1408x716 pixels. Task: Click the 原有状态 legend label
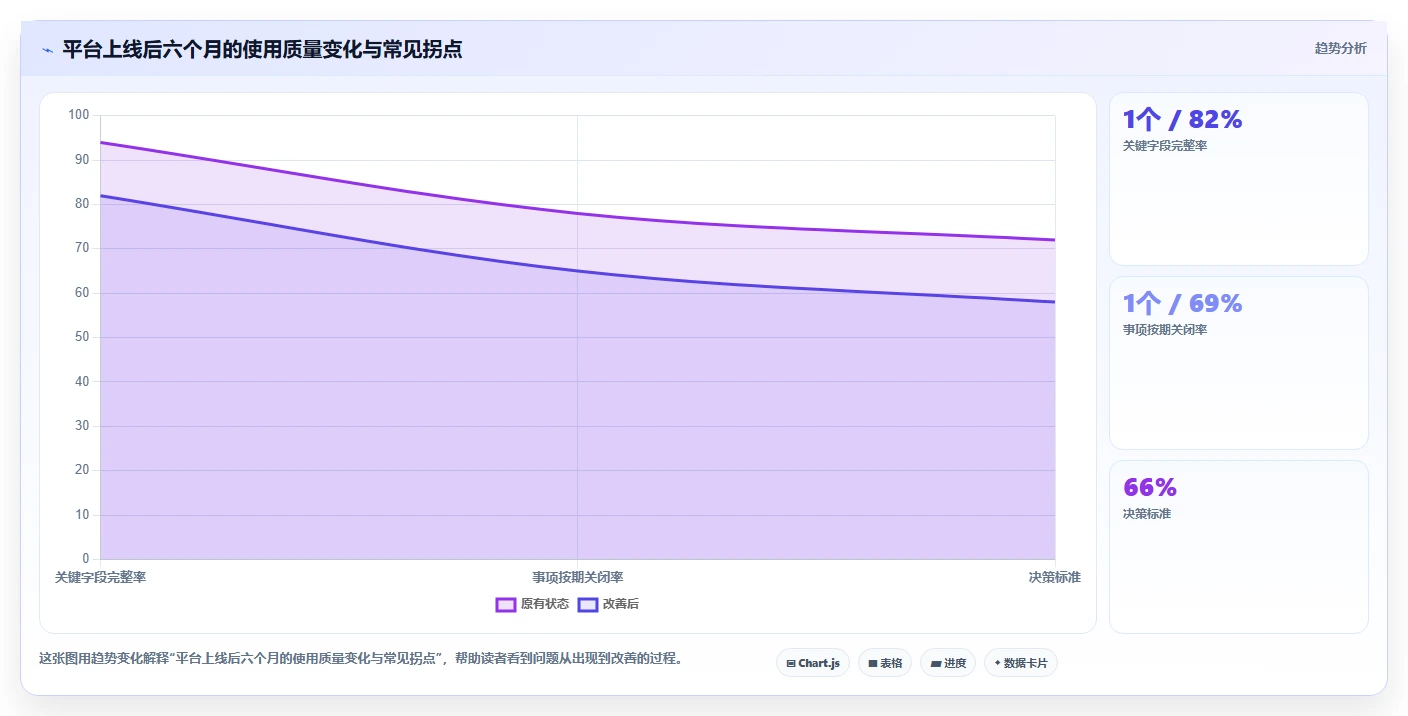545,604
